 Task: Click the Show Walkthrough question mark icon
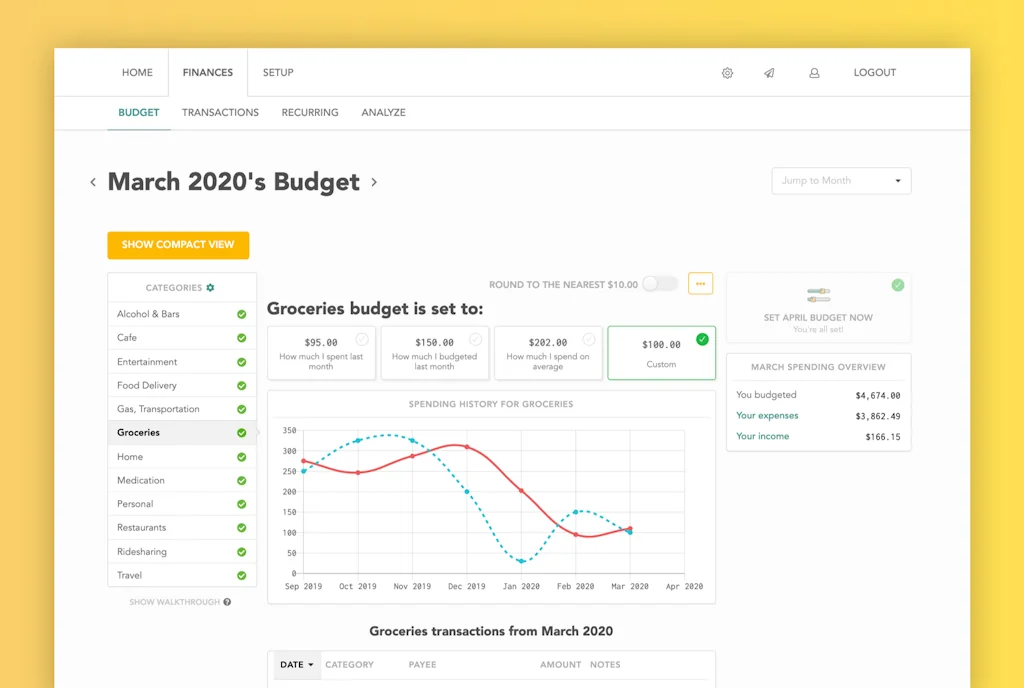click(227, 602)
